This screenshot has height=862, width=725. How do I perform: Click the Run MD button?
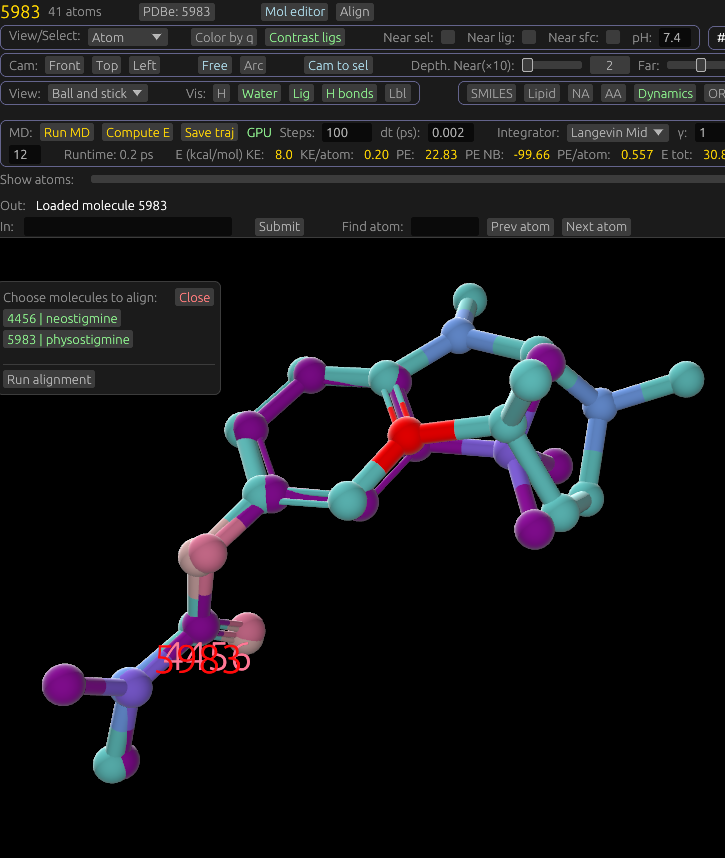coord(67,132)
